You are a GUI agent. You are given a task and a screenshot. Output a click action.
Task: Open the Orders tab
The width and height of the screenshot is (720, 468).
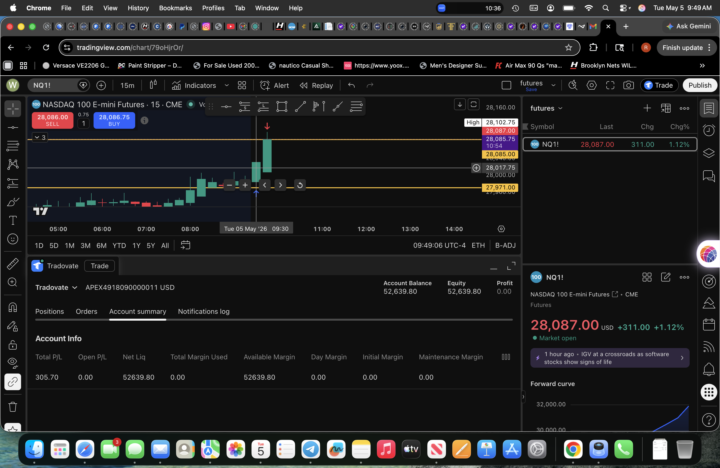coord(86,311)
